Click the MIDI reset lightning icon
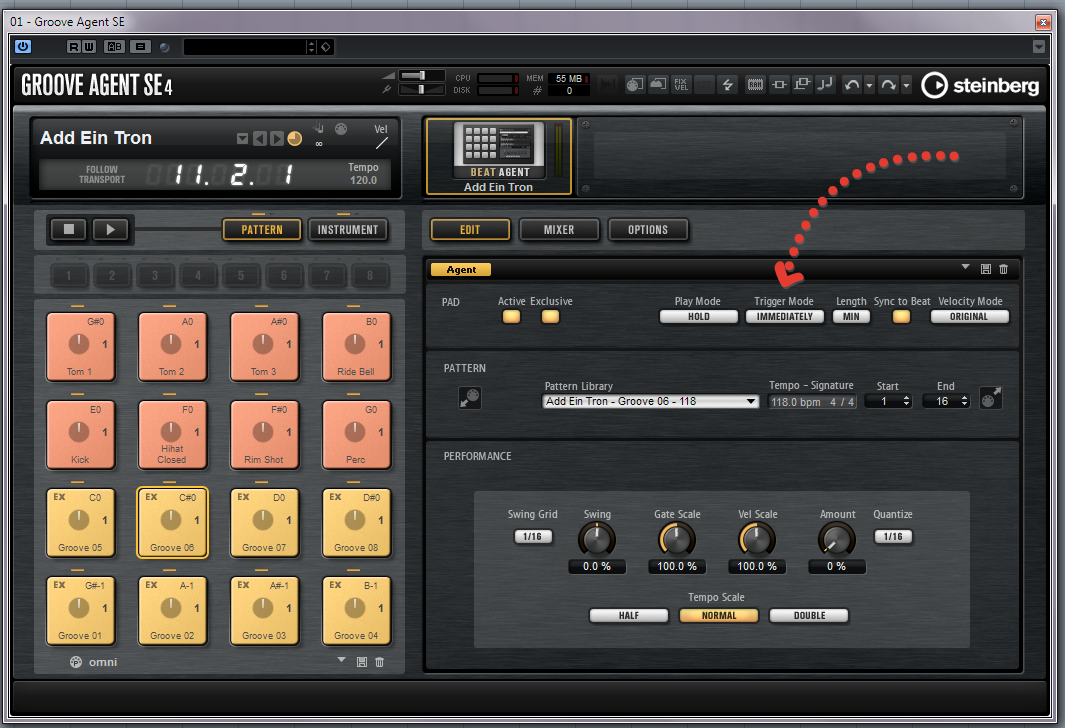This screenshot has width=1065, height=728. coord(727,85)
